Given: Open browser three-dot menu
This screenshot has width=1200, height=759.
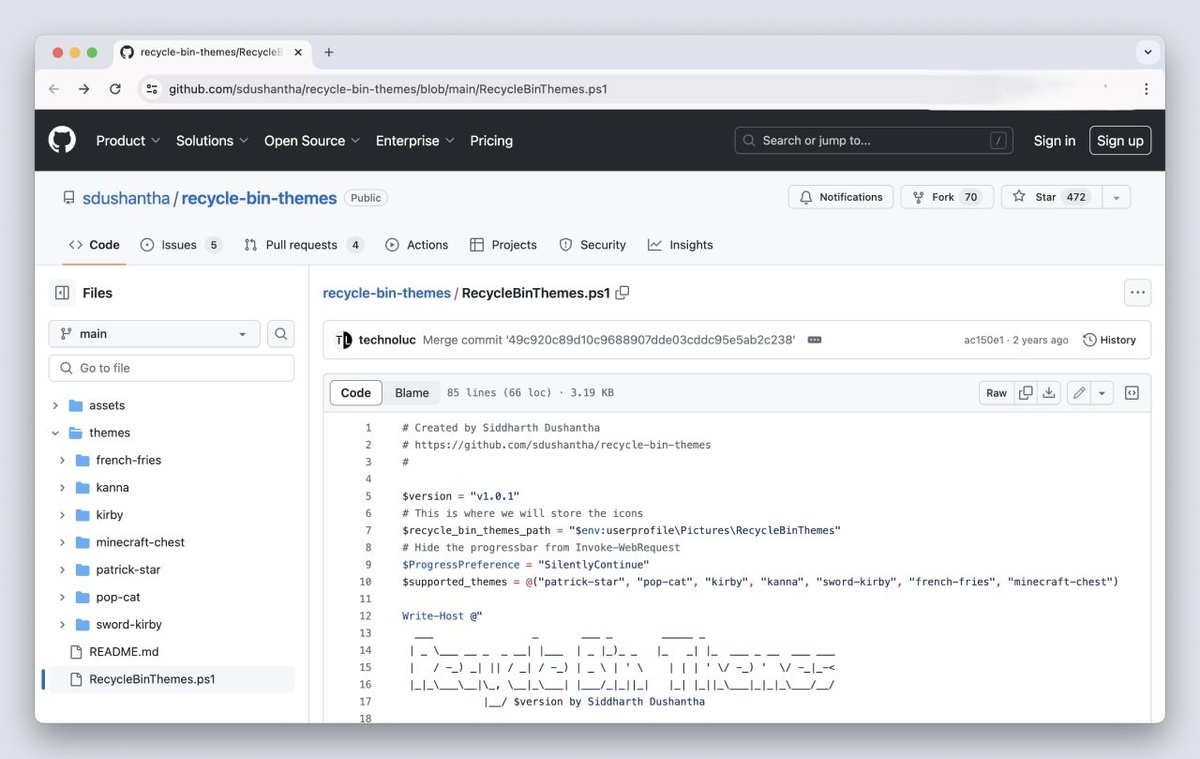Looking at the screenshot, I should (1146, 89).
